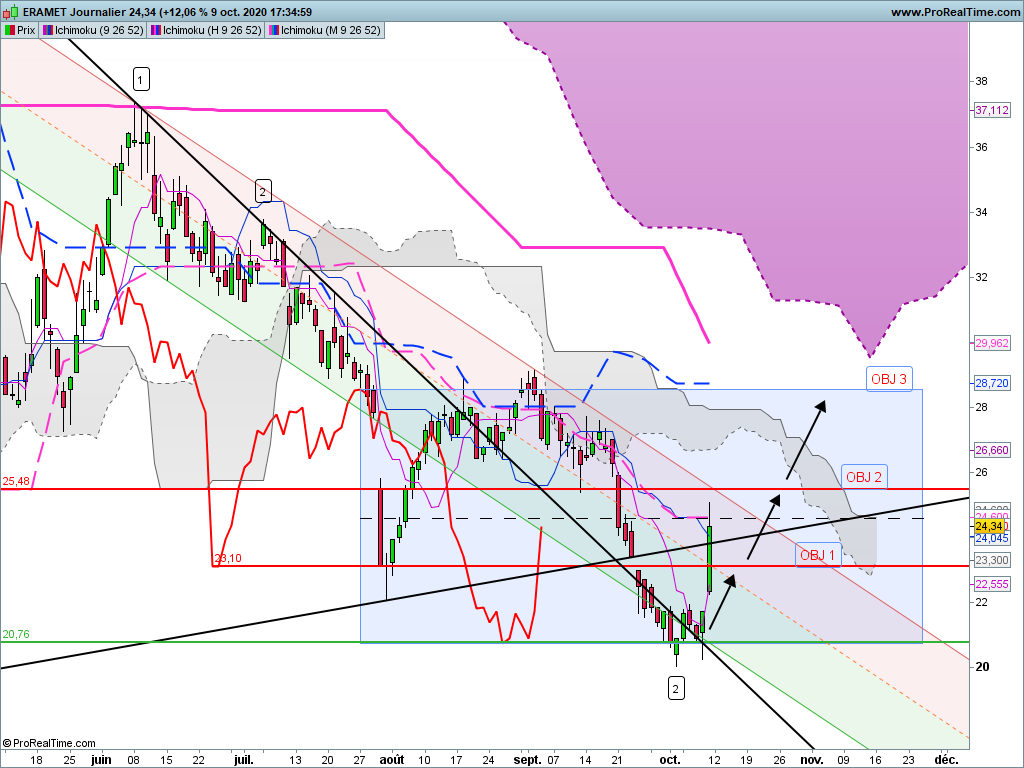
Task: Select the 29,962 price label
Action: tap(991, 343)
